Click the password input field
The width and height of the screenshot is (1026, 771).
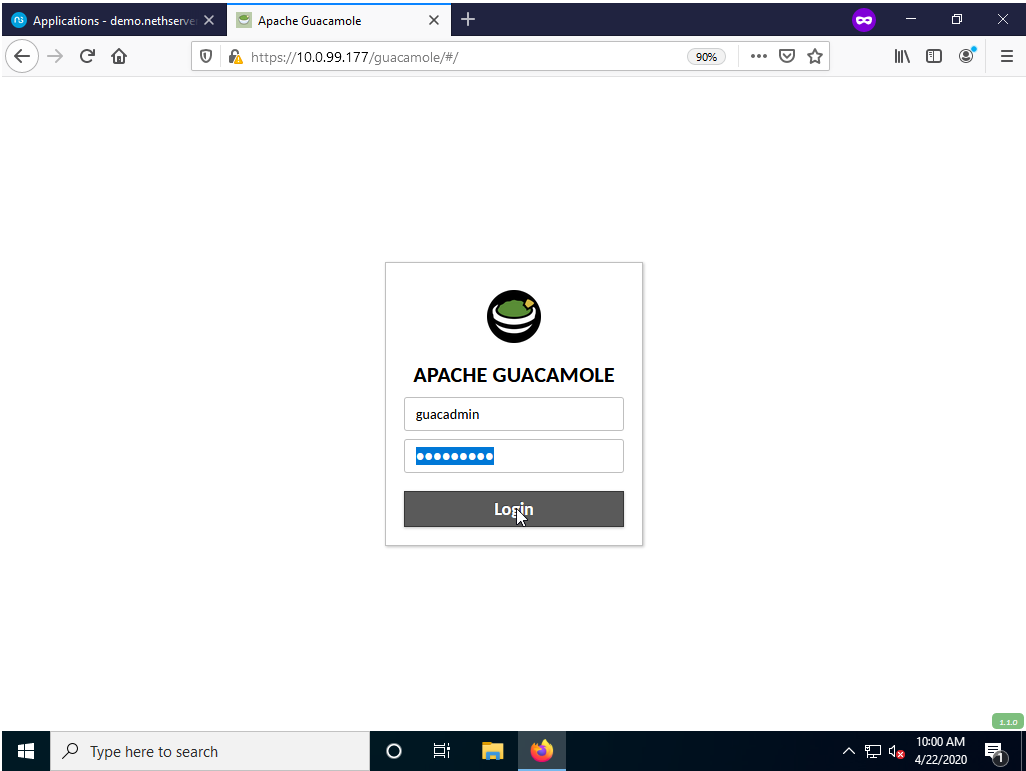[x=514, y=456]
